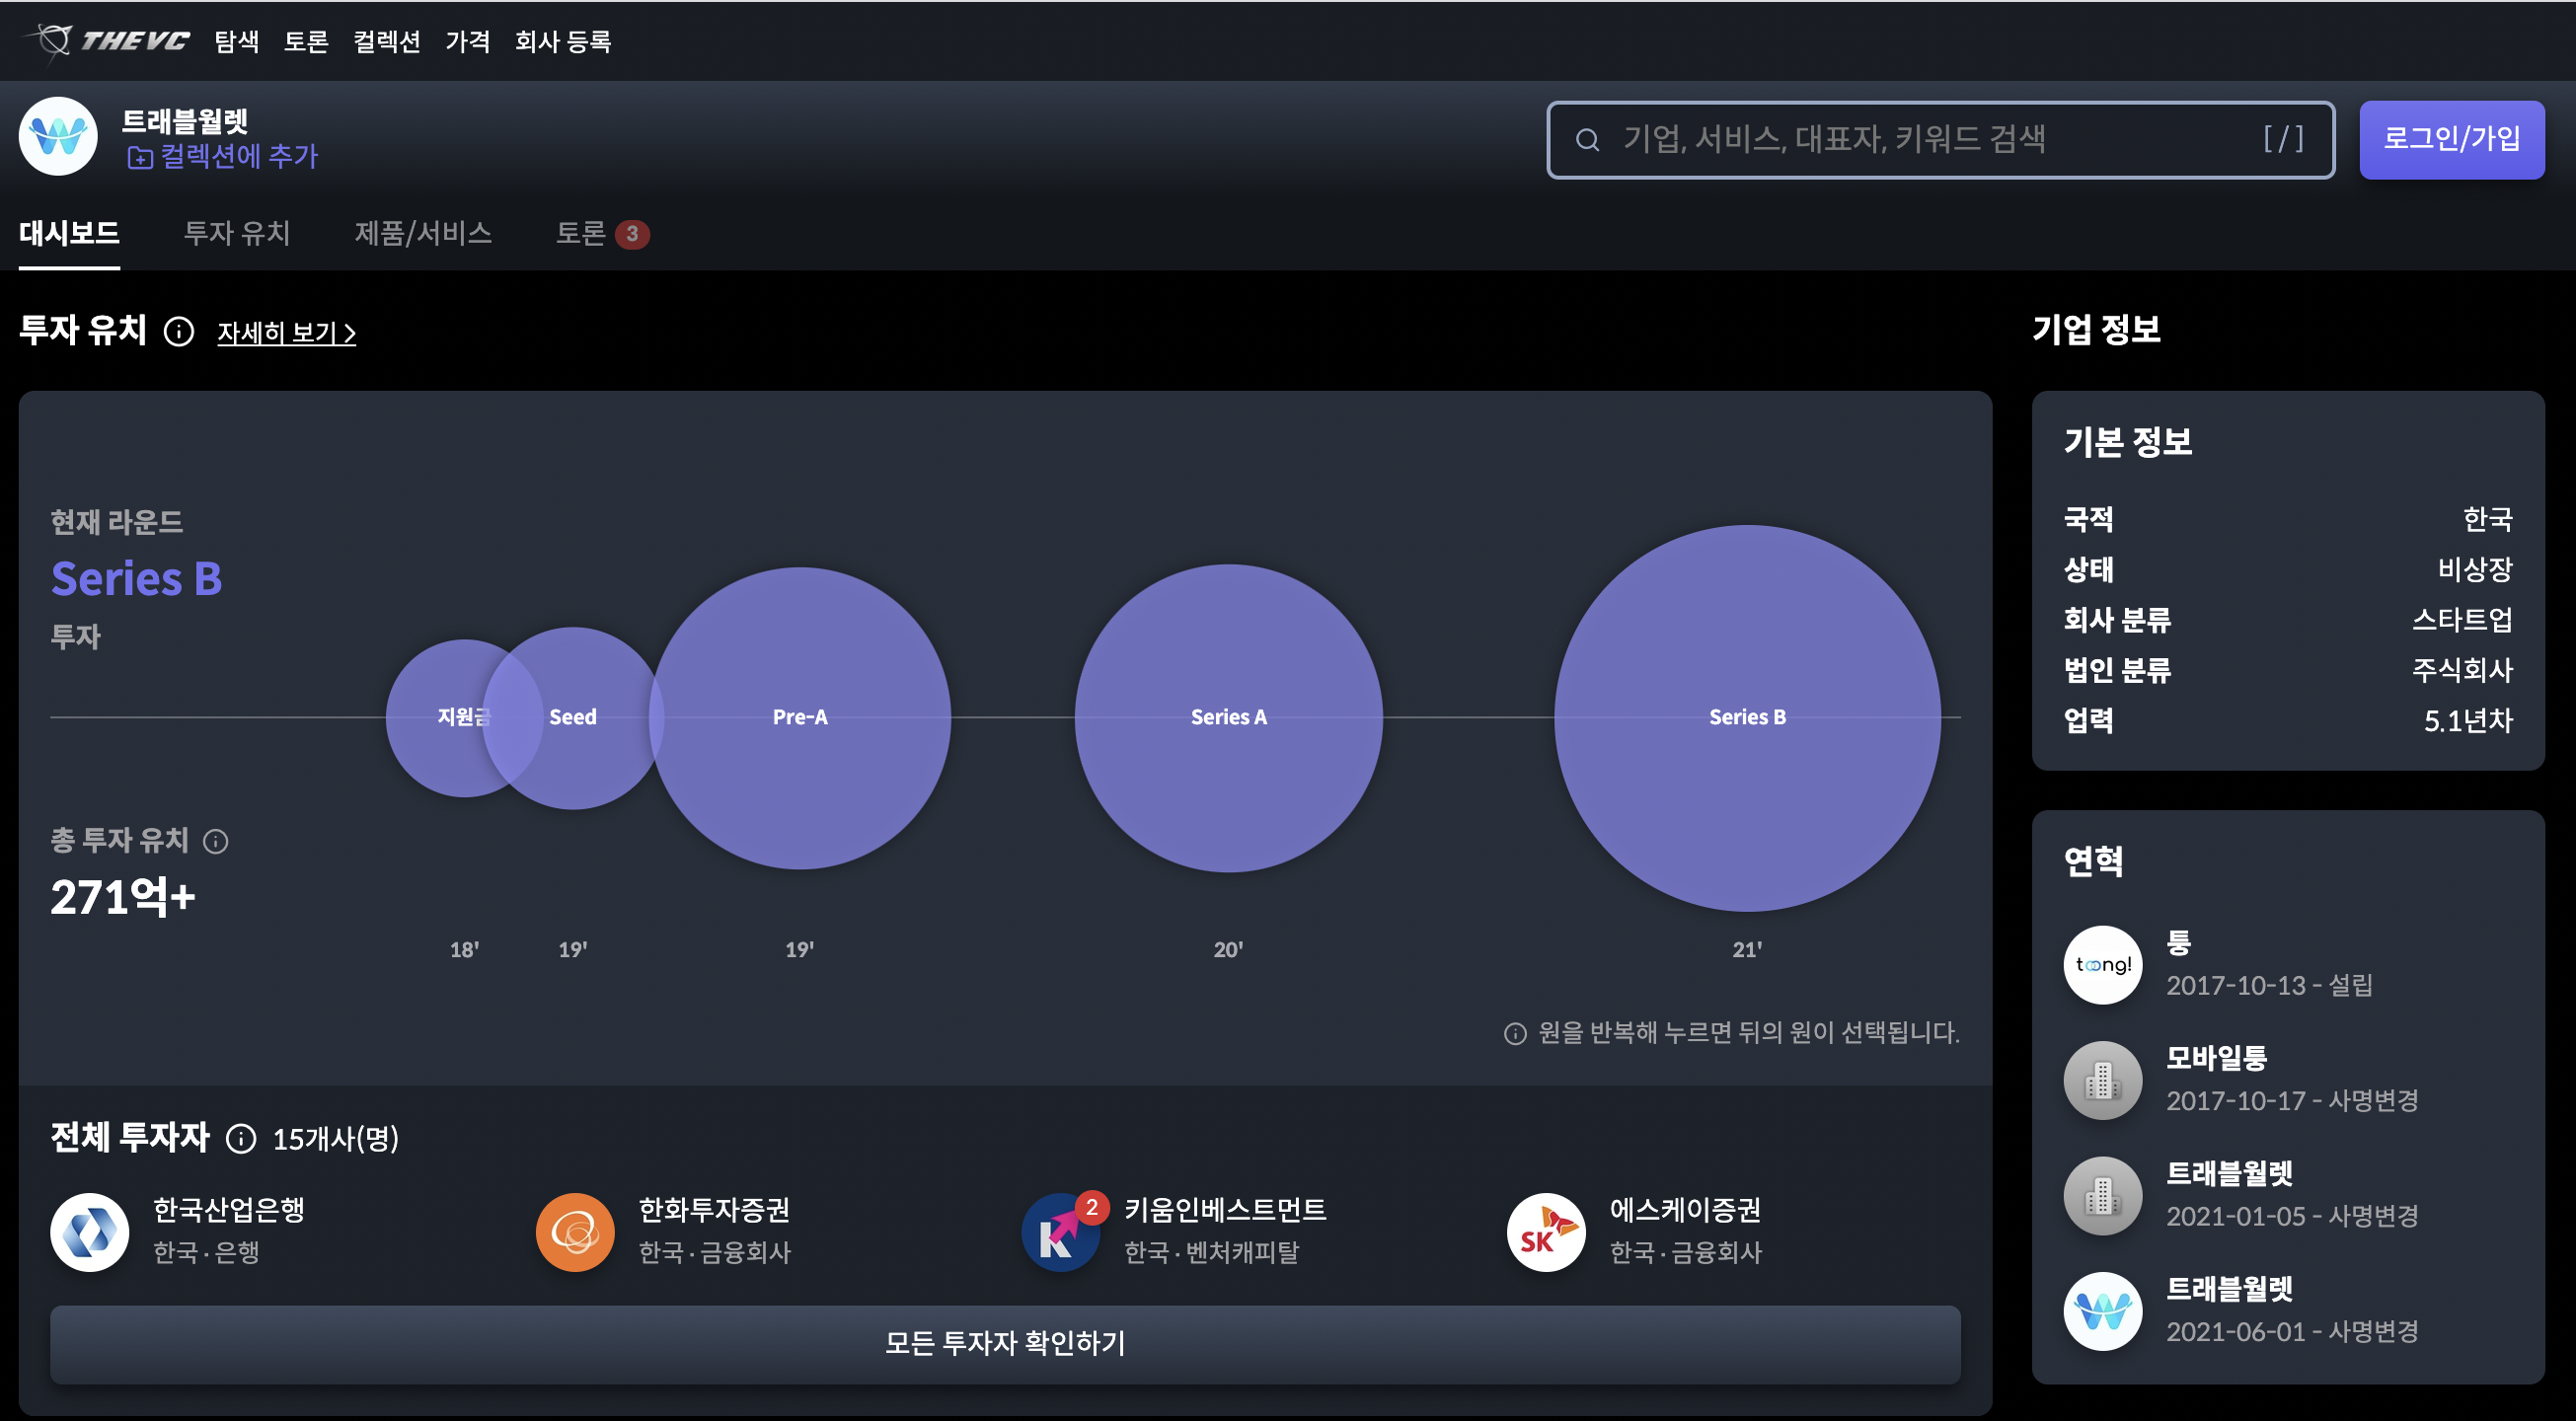2576x1421 pixels.
Task: Open 한화투자증권 investor logo
Action: (x=575, y=1232)
